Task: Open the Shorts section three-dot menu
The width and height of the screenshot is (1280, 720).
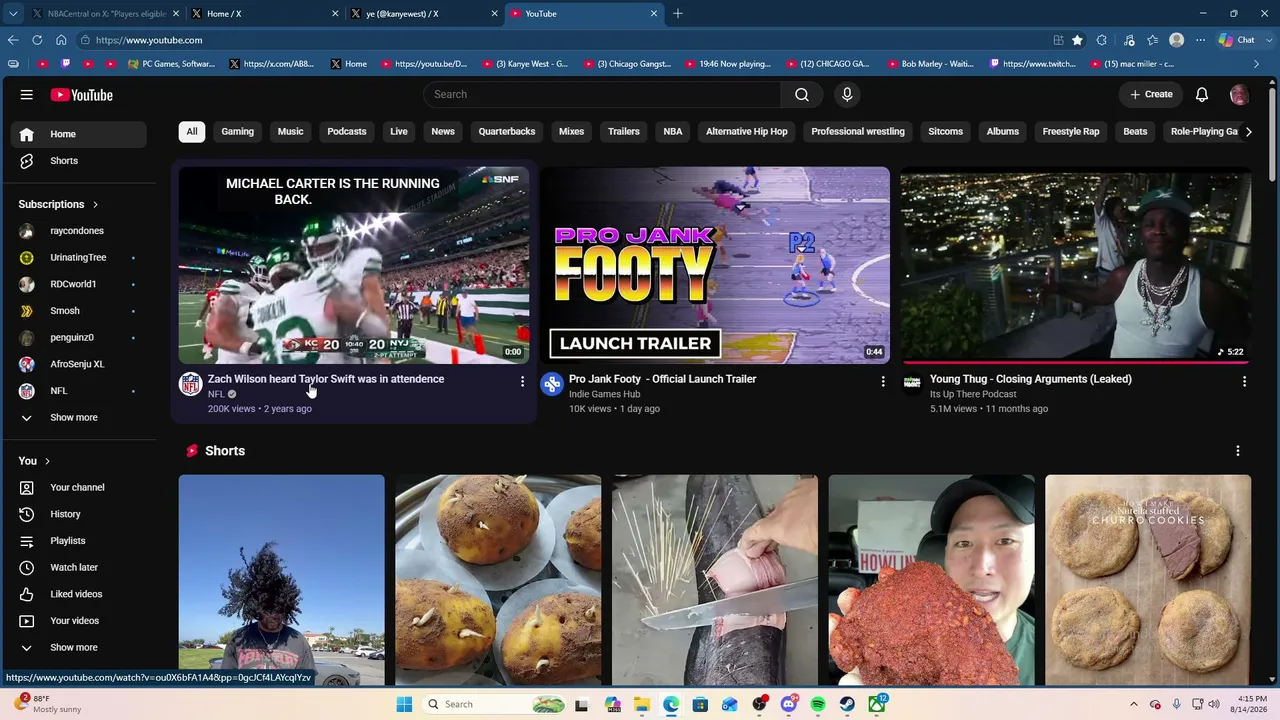Action: click(x=1238, y=451)
